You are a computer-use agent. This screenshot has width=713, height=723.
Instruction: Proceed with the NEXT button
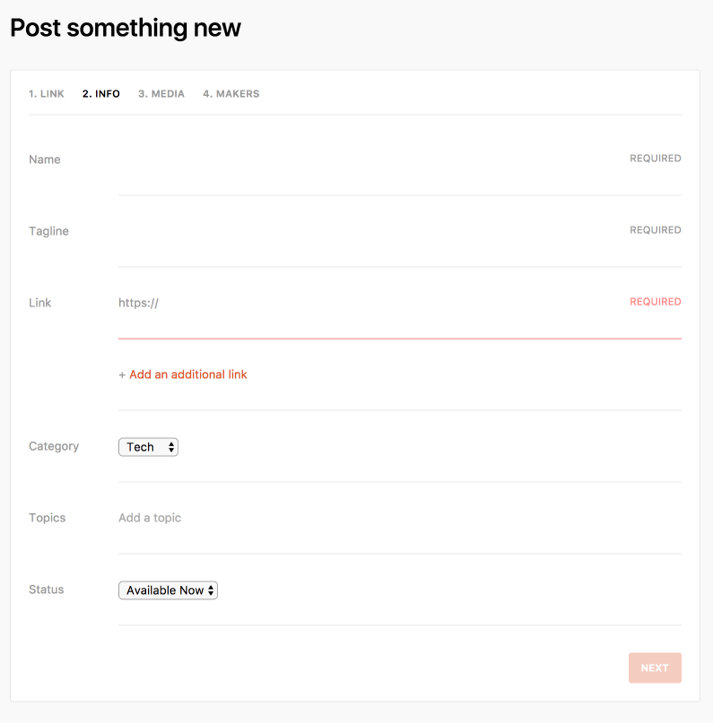655,668
